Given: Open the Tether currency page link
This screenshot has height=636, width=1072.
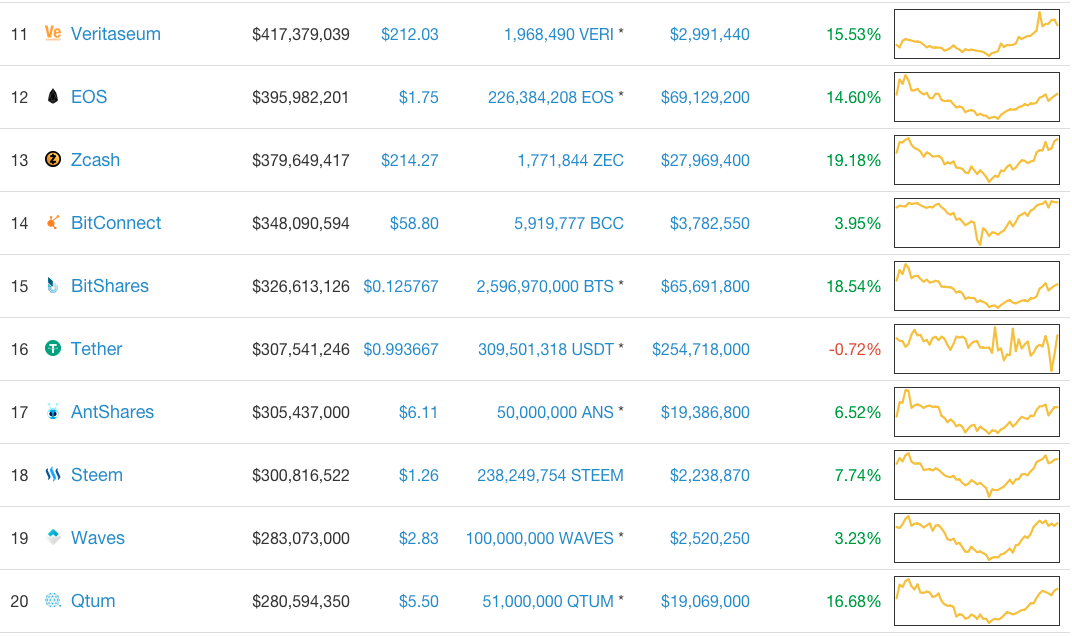Looking at the screenshot, I should [96, 349].
